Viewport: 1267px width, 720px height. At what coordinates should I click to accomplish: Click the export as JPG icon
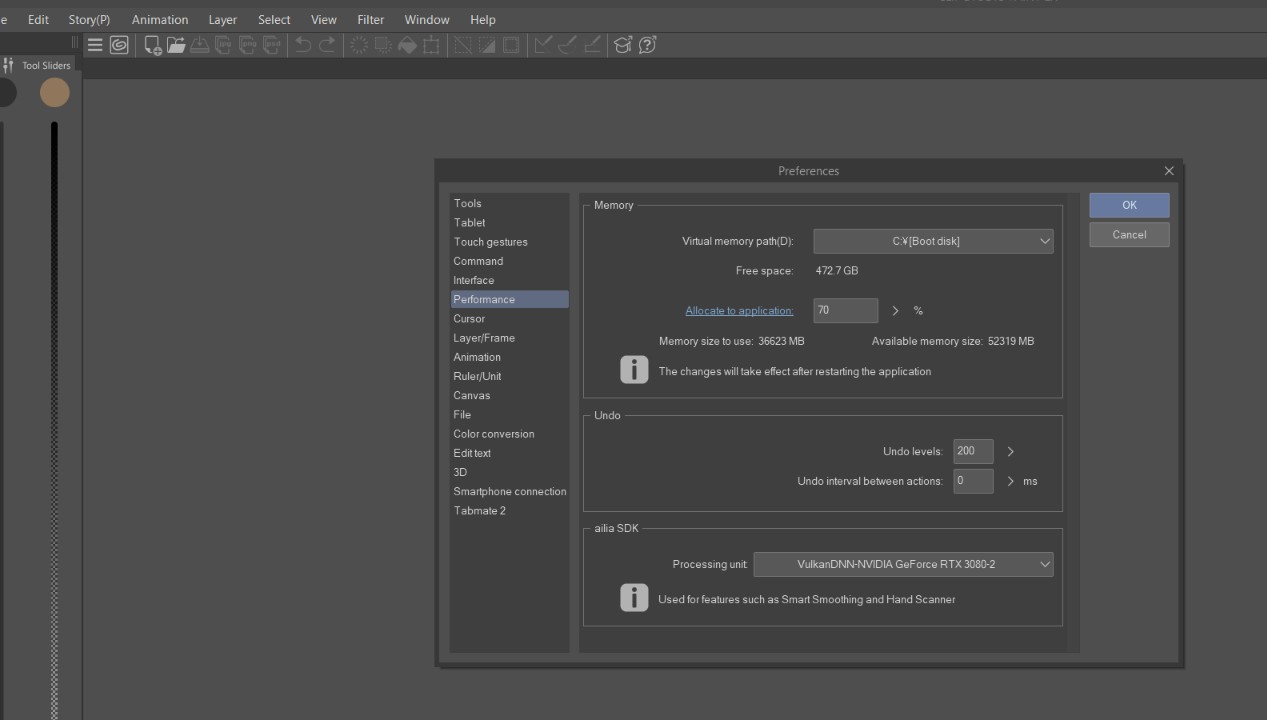[x=223, y=45]
